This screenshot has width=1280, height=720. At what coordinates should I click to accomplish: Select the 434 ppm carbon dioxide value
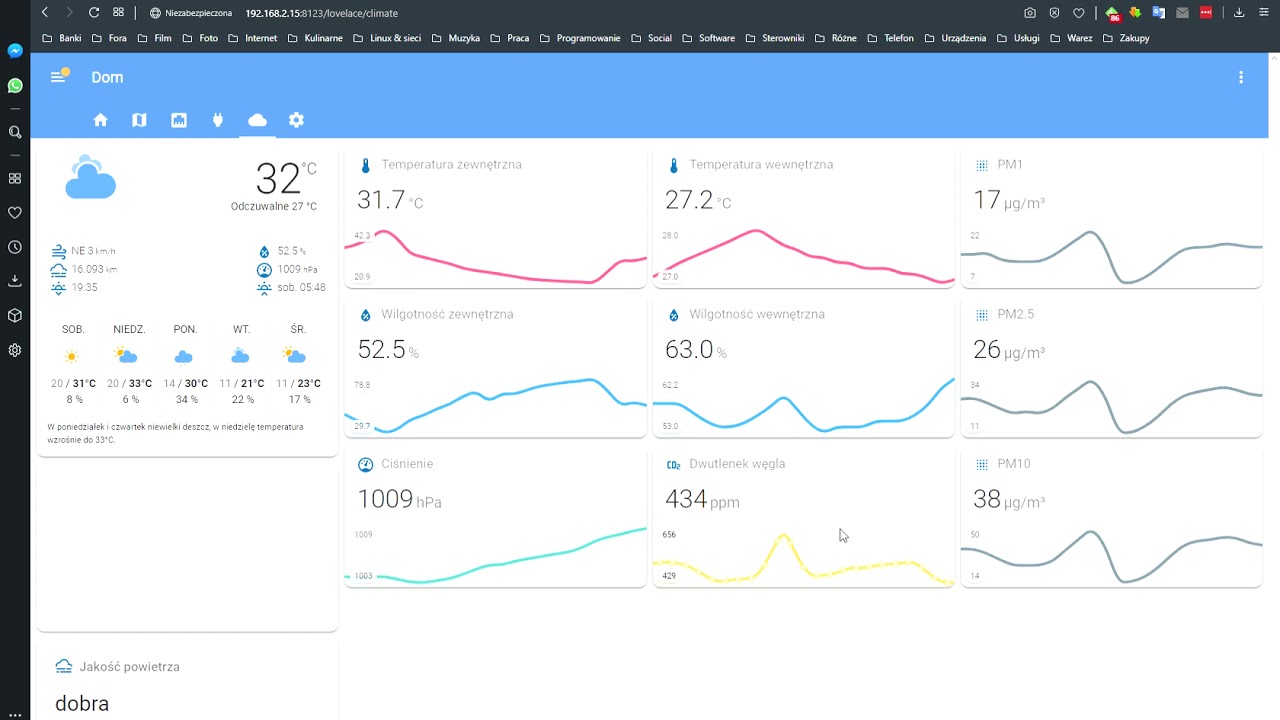click(x=702, y=499)
